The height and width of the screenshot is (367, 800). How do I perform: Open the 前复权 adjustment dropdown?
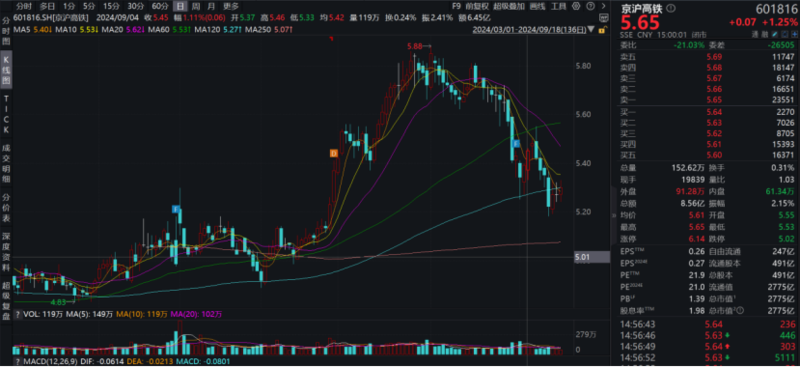pyautogui.click(x=477, y=6)
